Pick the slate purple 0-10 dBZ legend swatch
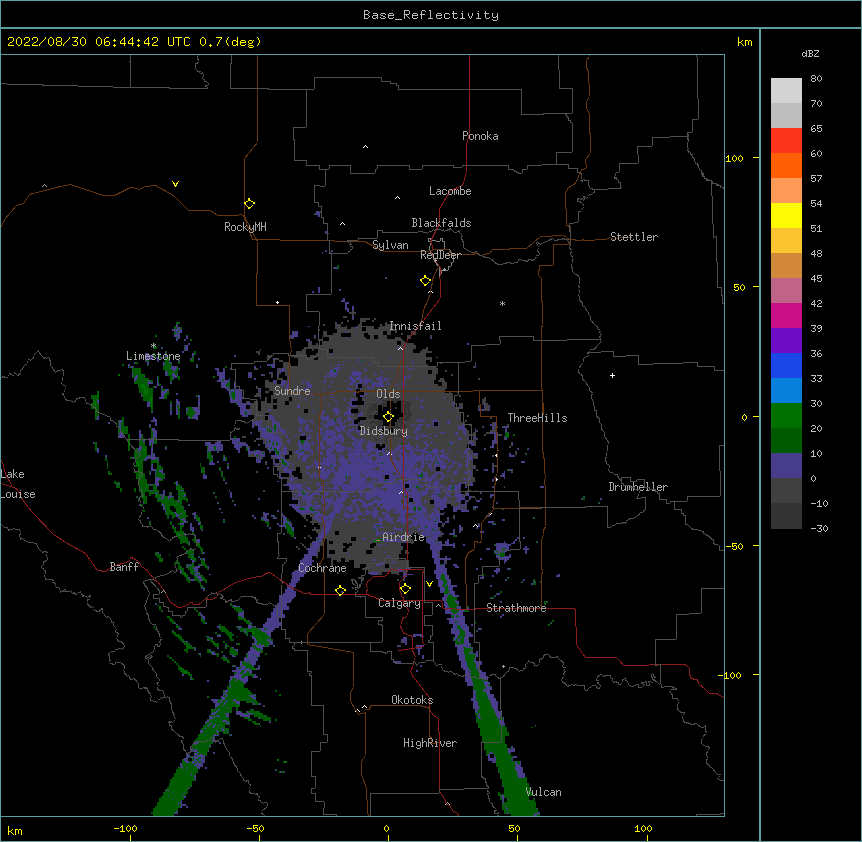This screenshot has height=842, width=862. pos(786,466)
